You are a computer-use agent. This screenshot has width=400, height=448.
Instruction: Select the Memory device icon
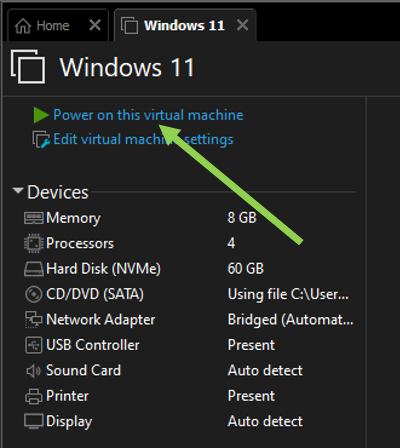(x=34, y=218)
